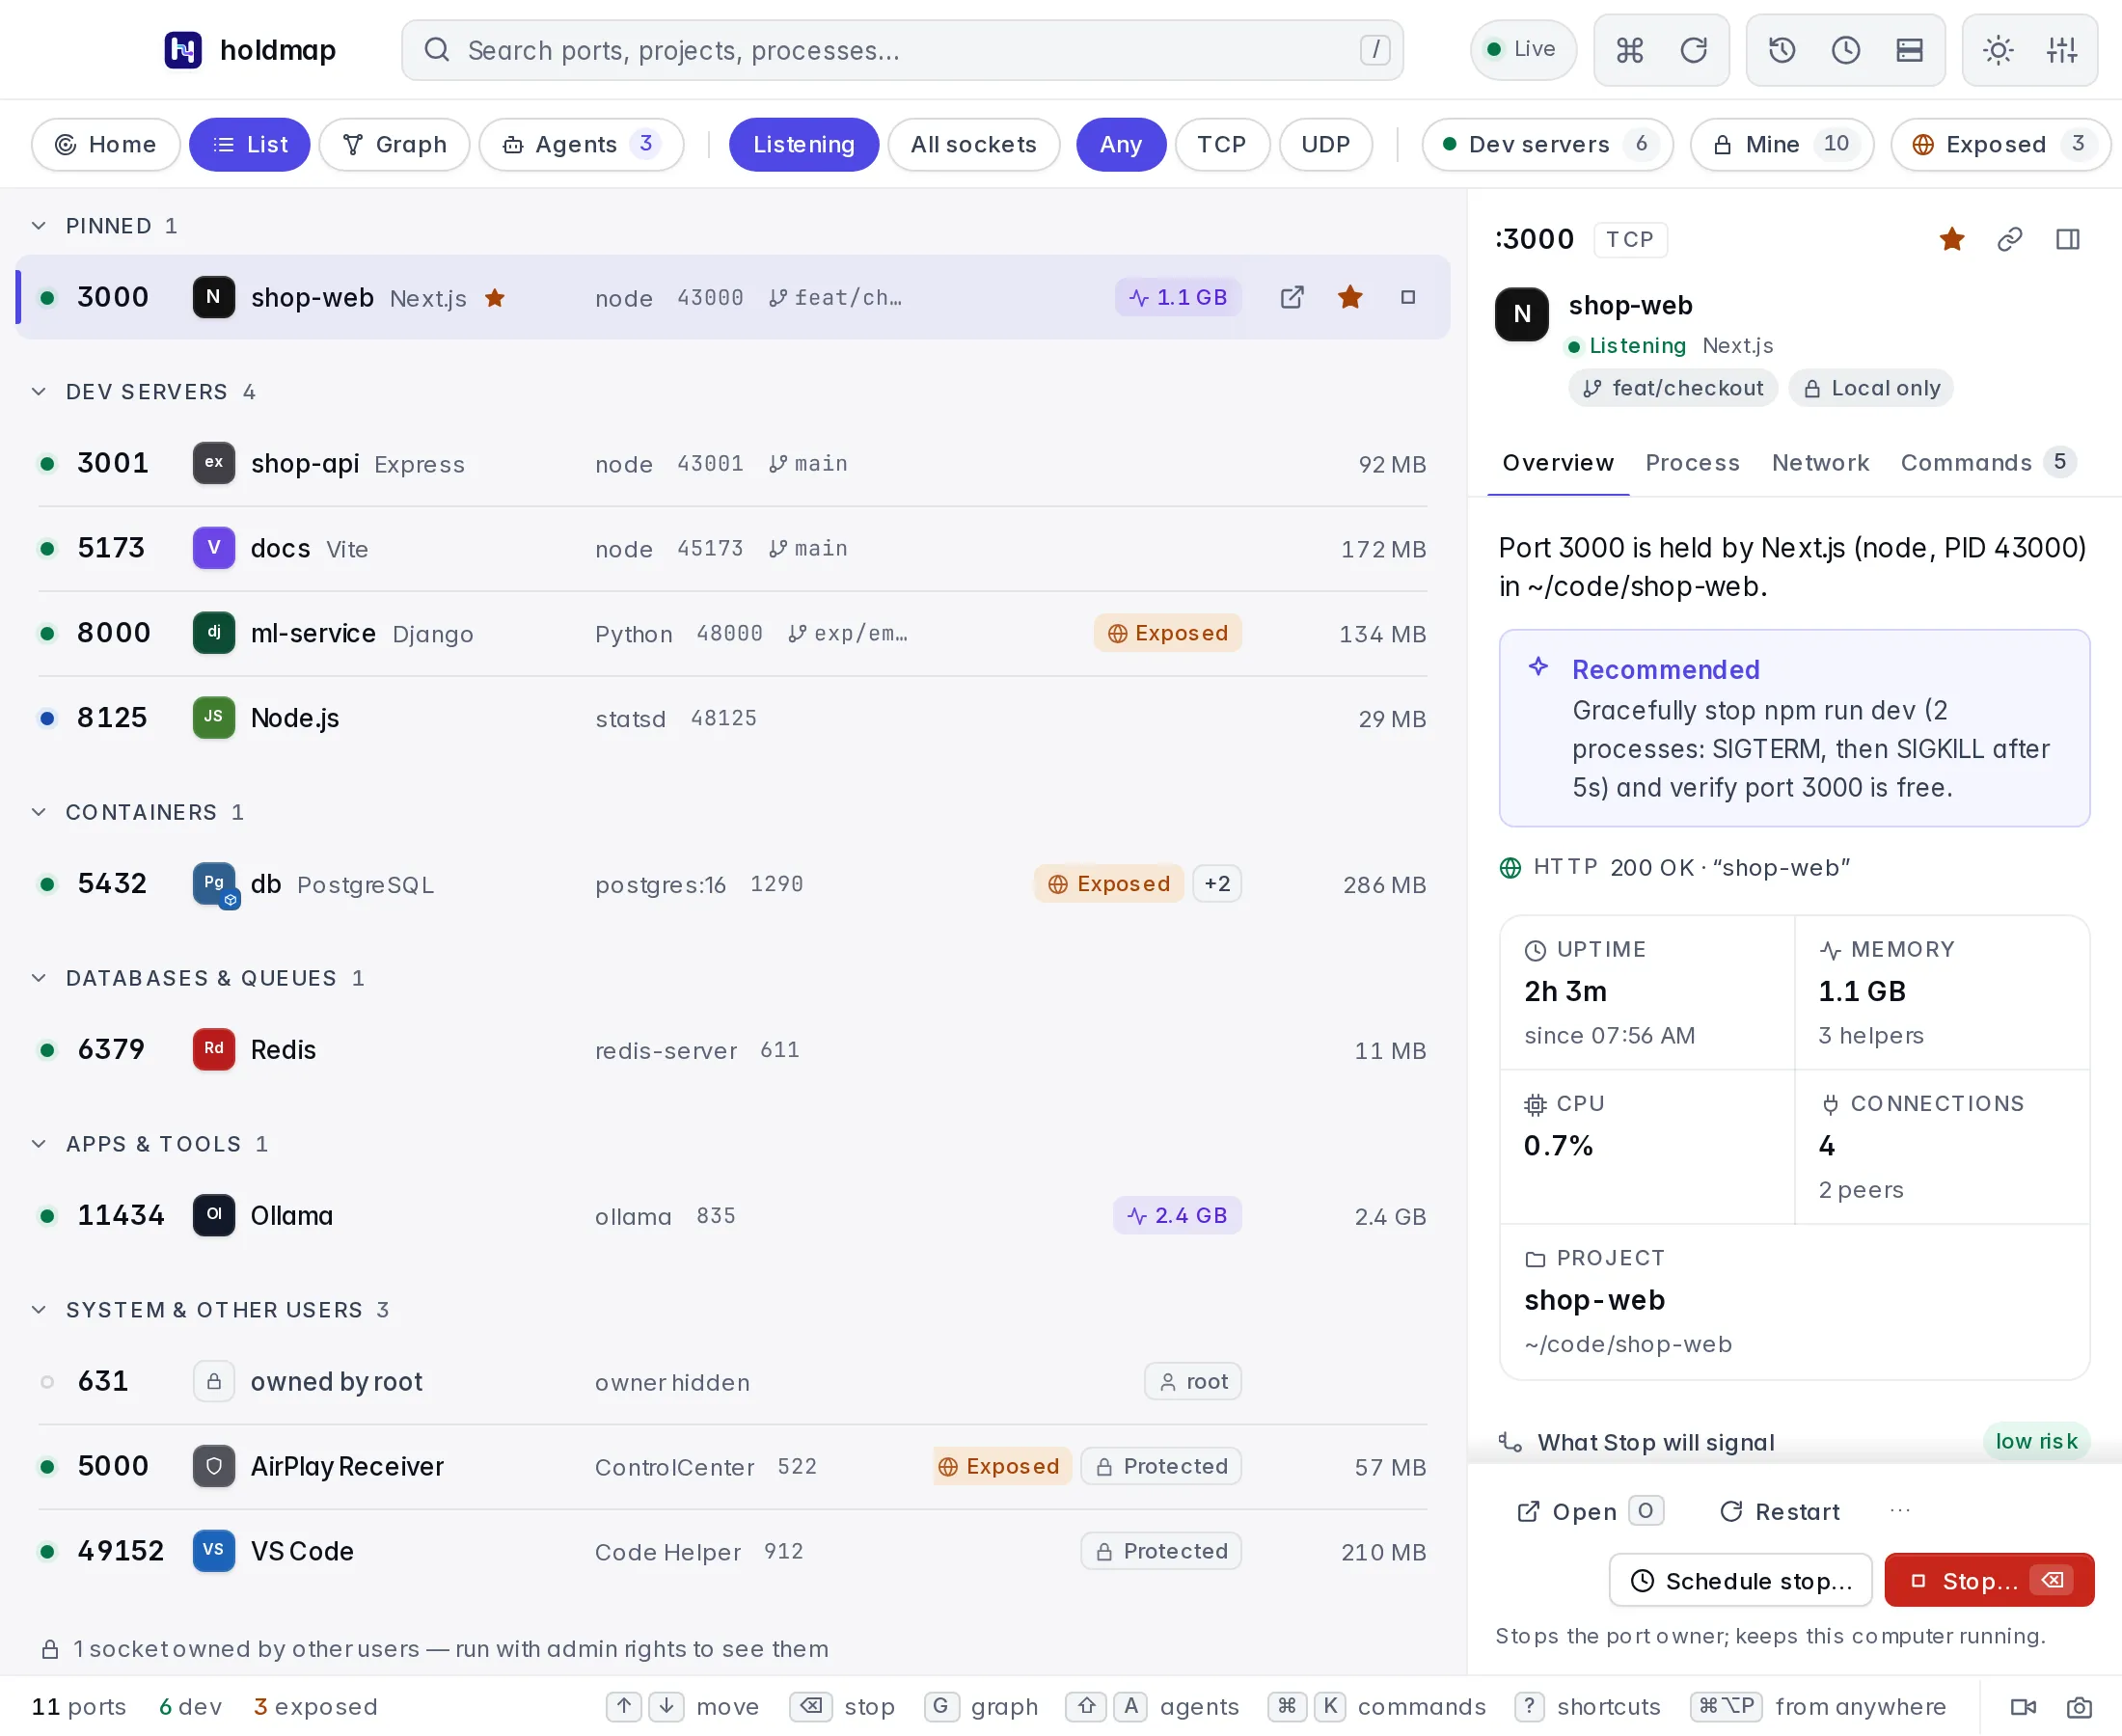
Task: Select the TCP protocol filter
Action: pyautogui.click(x=1221, y=145)
